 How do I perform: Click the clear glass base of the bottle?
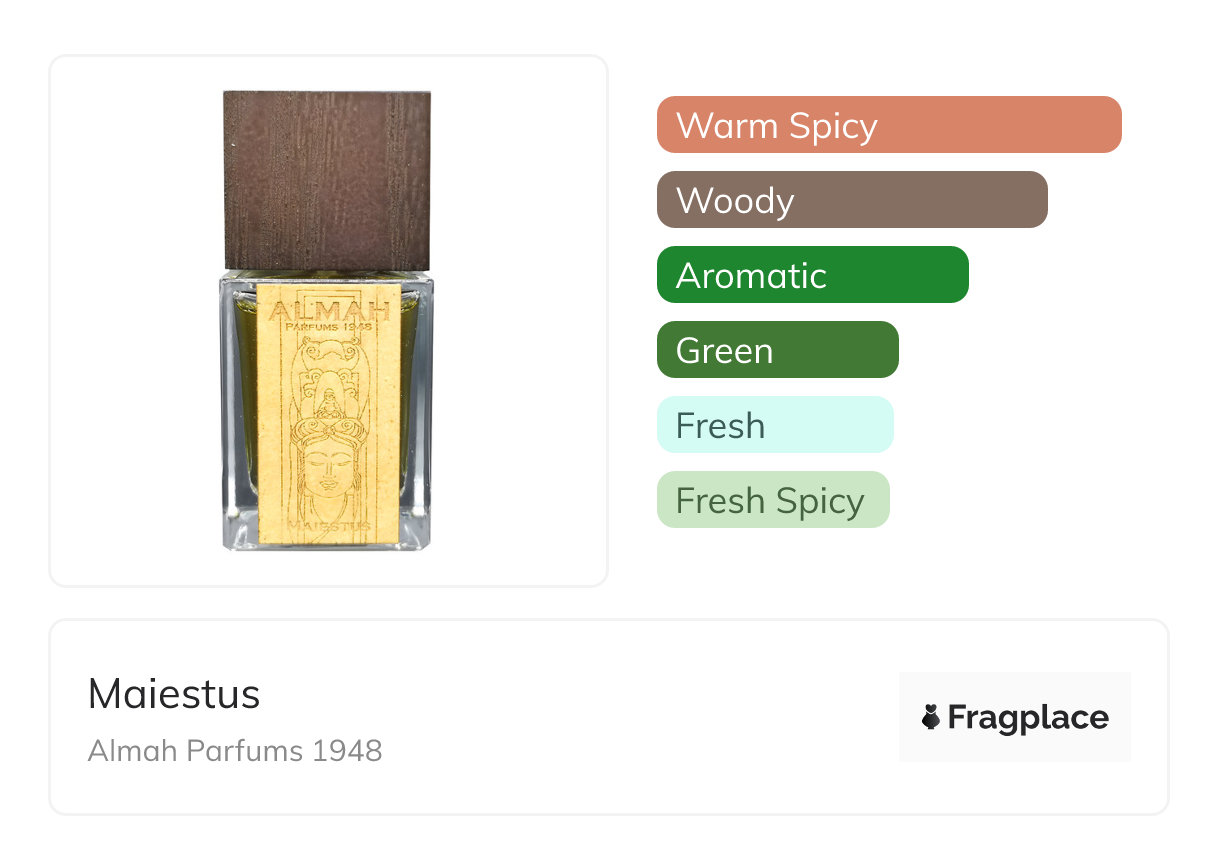[x=328, y=544]
